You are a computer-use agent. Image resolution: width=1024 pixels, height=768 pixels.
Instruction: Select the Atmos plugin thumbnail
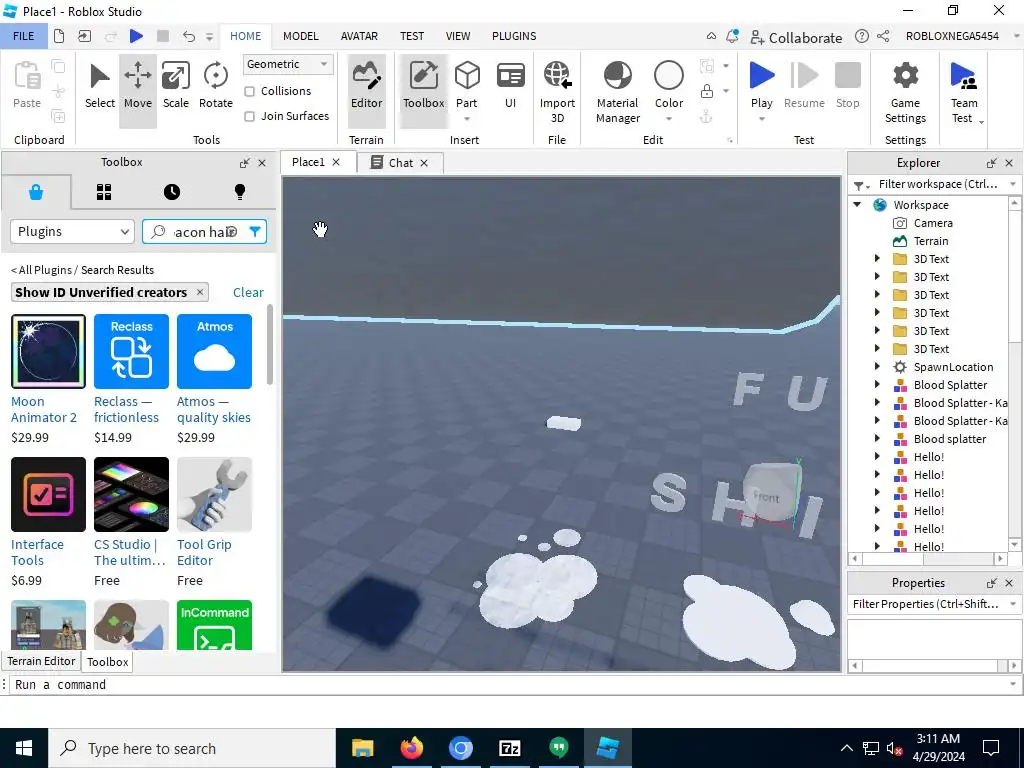click(x=214, y=351)
